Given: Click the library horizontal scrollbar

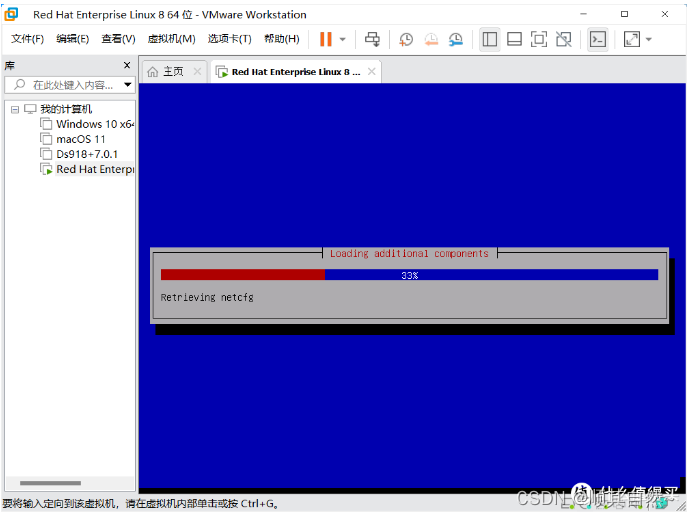Looking at the screenshot, I should [50, 483].
